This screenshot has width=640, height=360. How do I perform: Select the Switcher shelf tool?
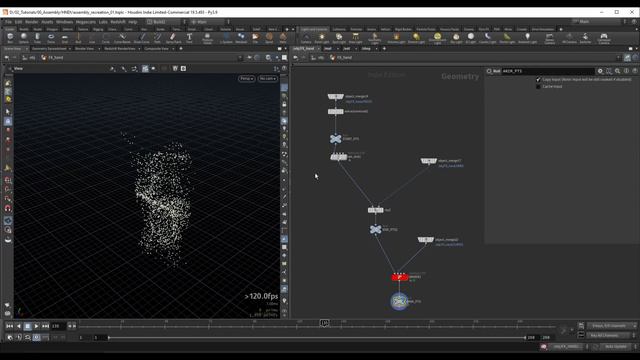pos(585,38)
